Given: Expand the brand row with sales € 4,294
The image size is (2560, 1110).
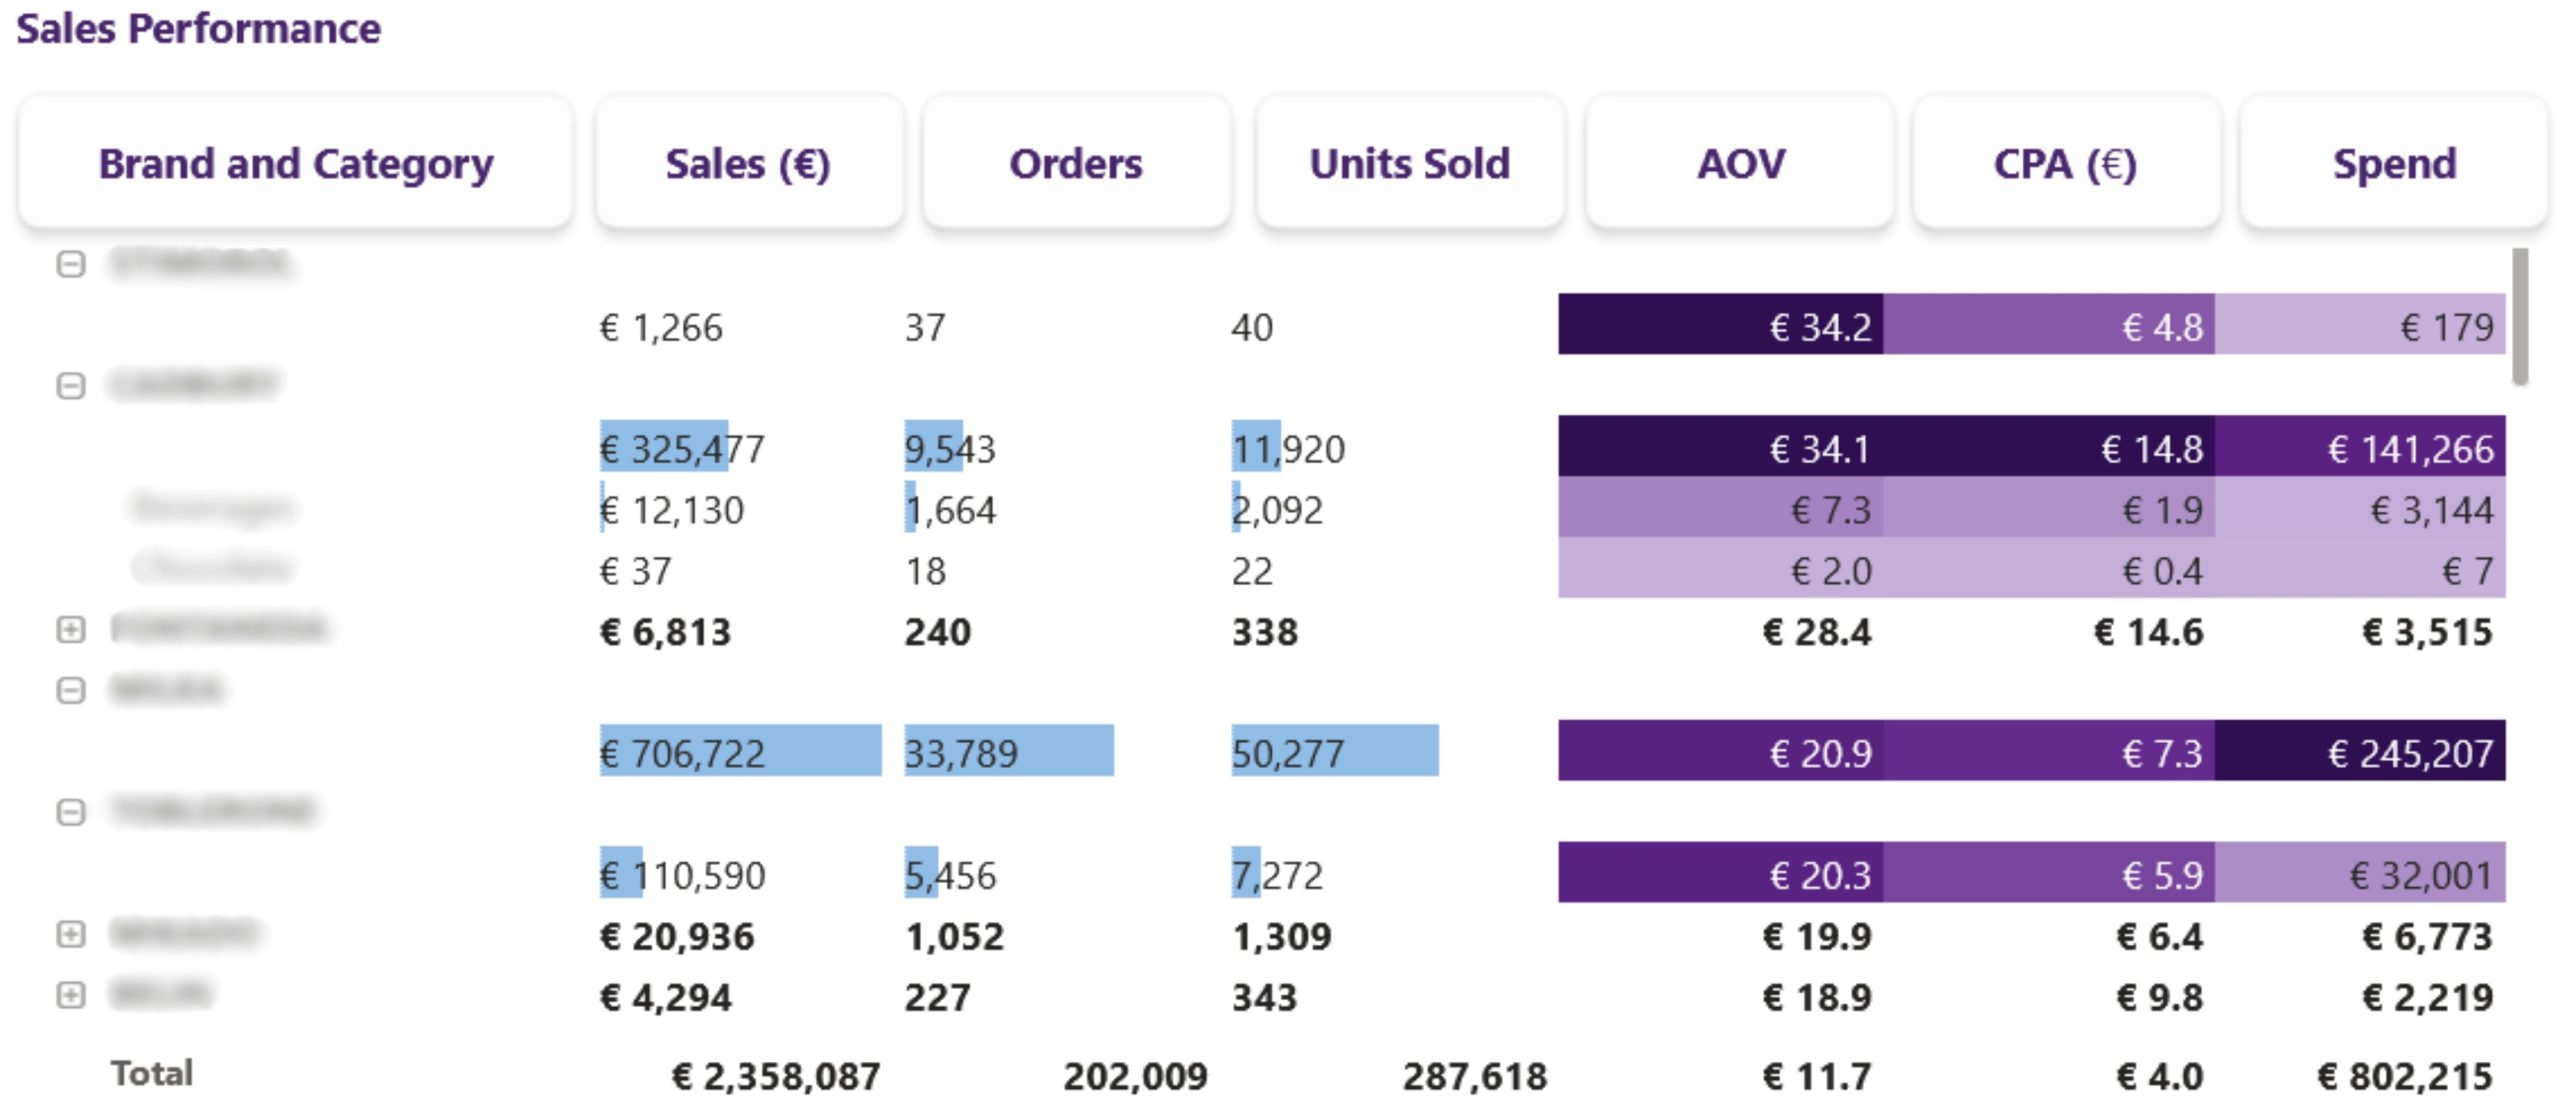Looking at the screenshot, I should pos(70,995).
